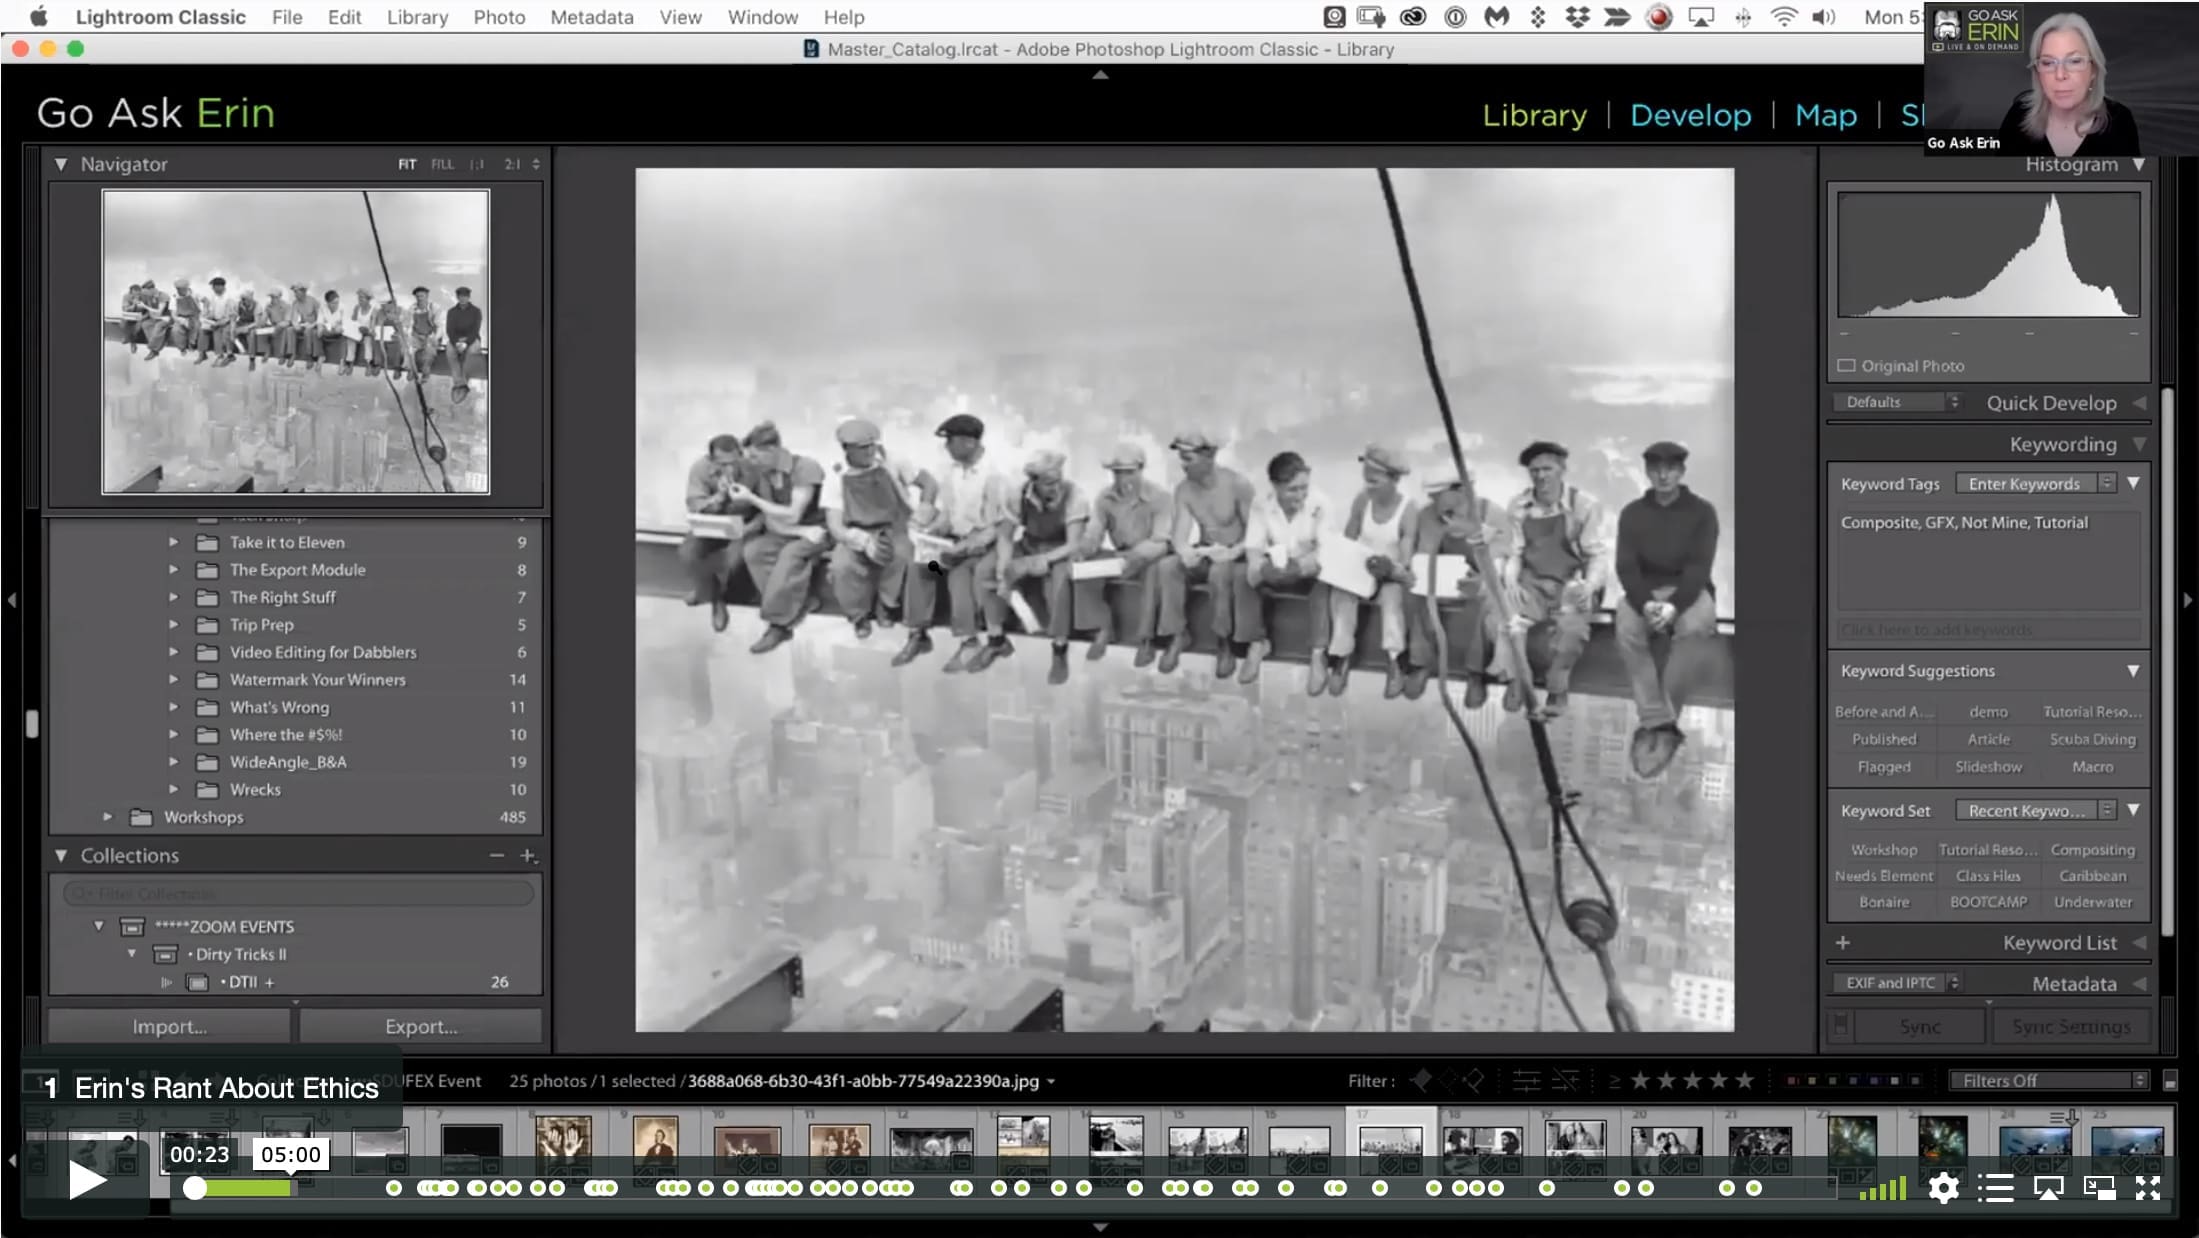2199x1238 pixels.
Task: Toggle the filter lock switch beside Filters Off
Action: click(2170, 1081)
